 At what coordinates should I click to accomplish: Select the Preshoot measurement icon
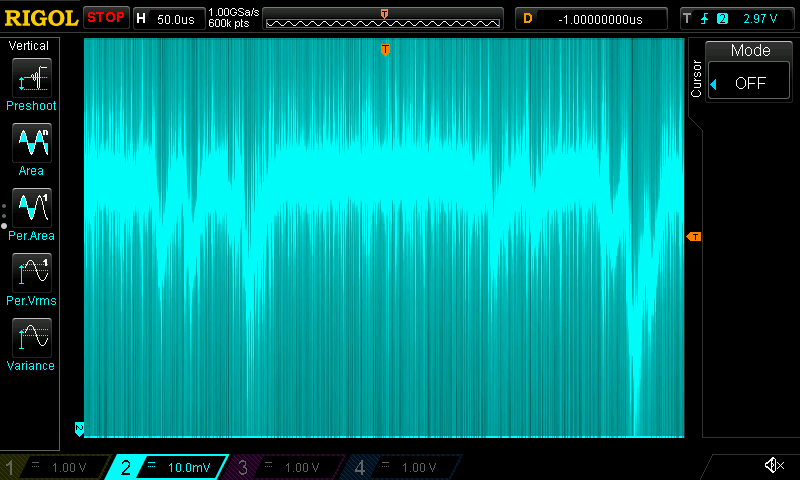pos(31,78)
